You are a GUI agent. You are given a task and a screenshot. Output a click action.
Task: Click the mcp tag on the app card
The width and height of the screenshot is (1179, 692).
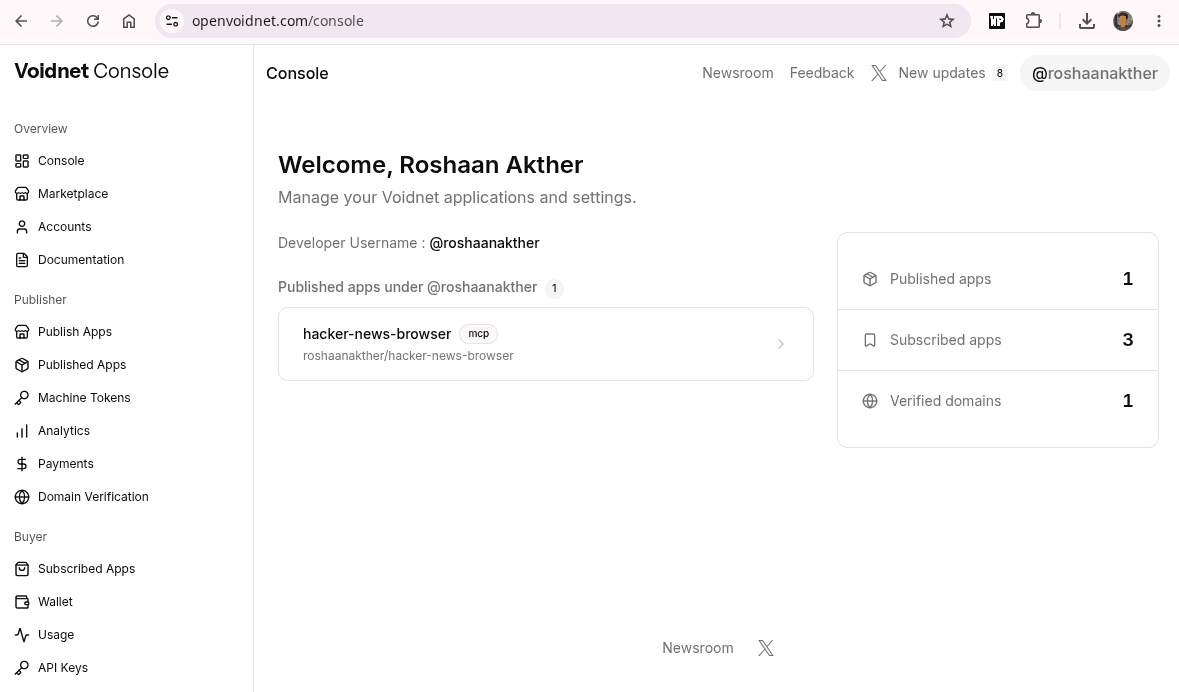point(478,333)
